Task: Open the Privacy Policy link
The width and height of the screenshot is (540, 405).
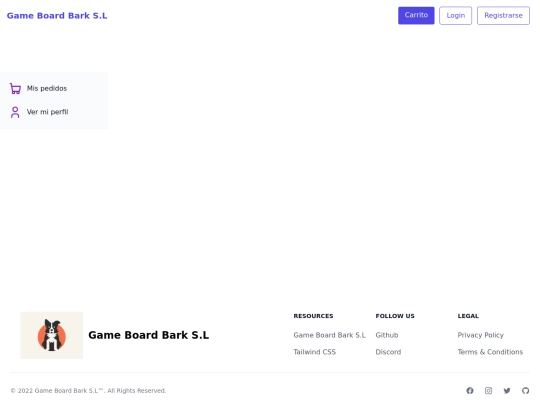Action: point(480,335)
